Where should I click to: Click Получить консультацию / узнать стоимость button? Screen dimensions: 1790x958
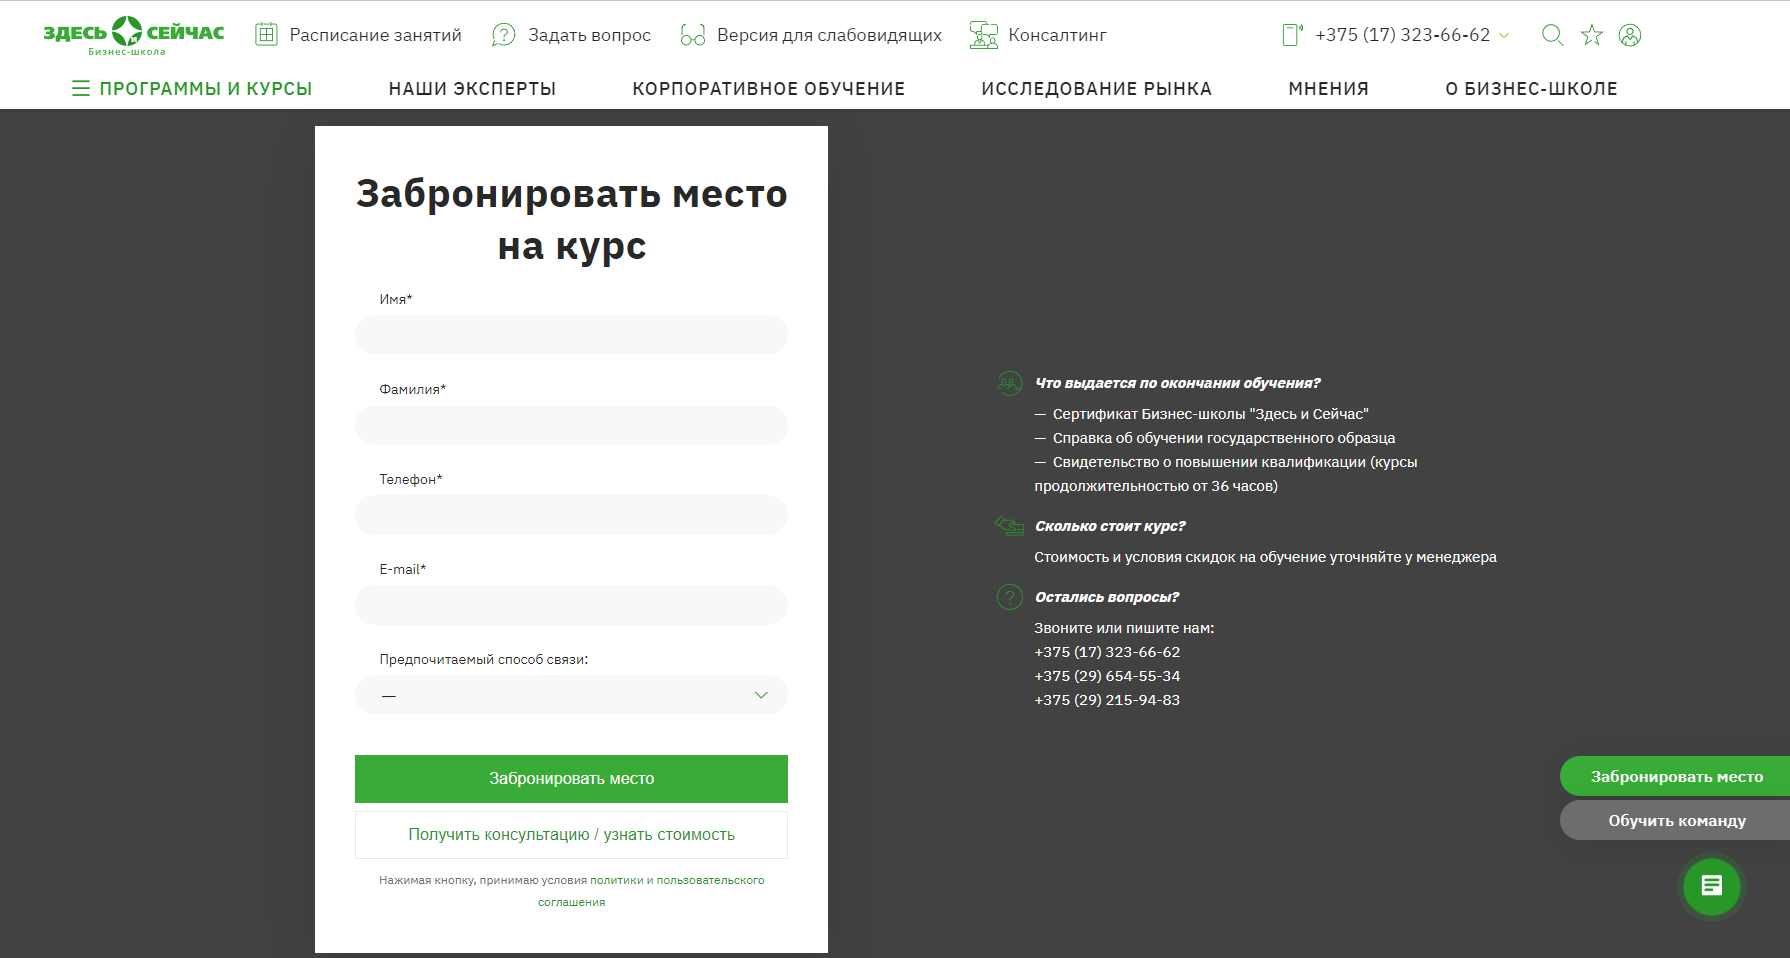pyautogui.click(x=571, y=835)
